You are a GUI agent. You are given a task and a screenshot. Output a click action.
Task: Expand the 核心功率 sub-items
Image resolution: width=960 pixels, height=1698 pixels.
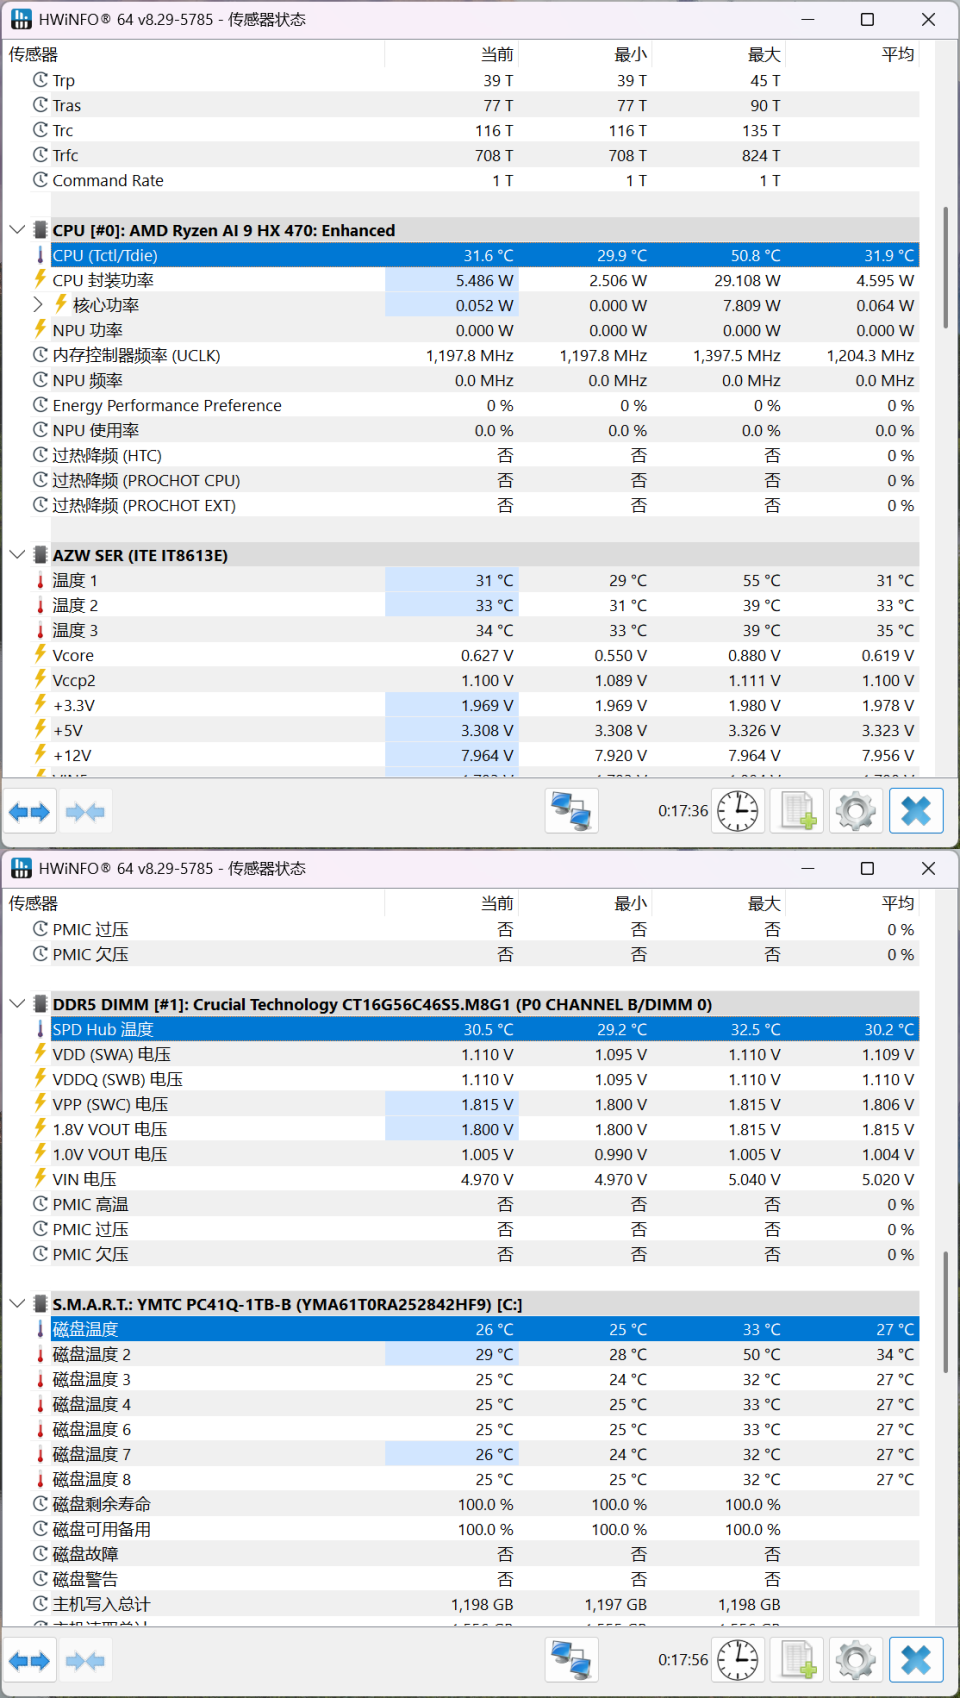(x=38, y=305)
